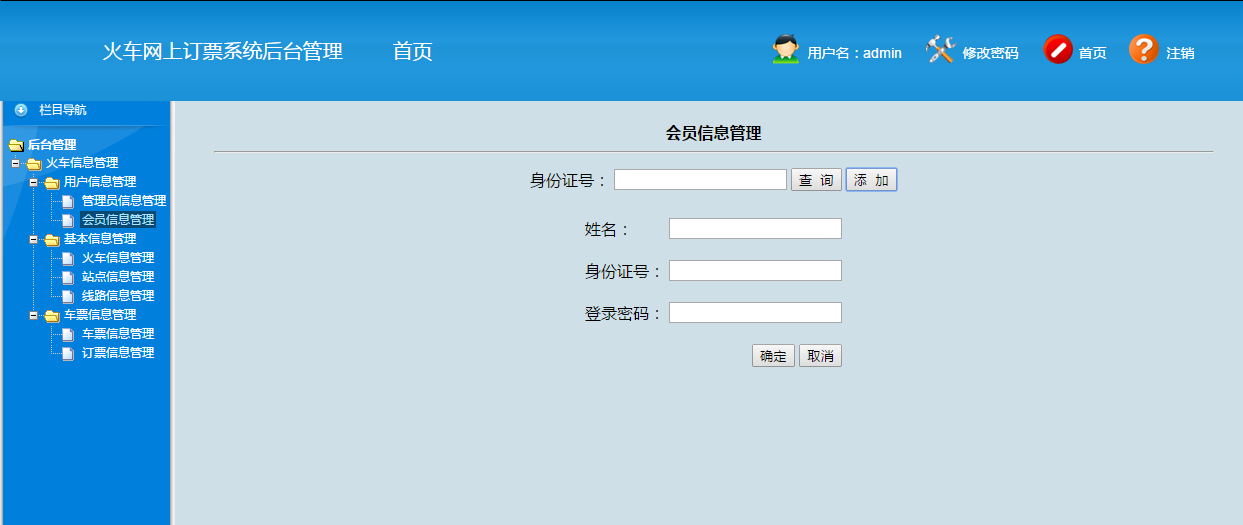Focus the 姓名 name input field
Viewport: 1243px width, 525px height.
click(755, 229)
